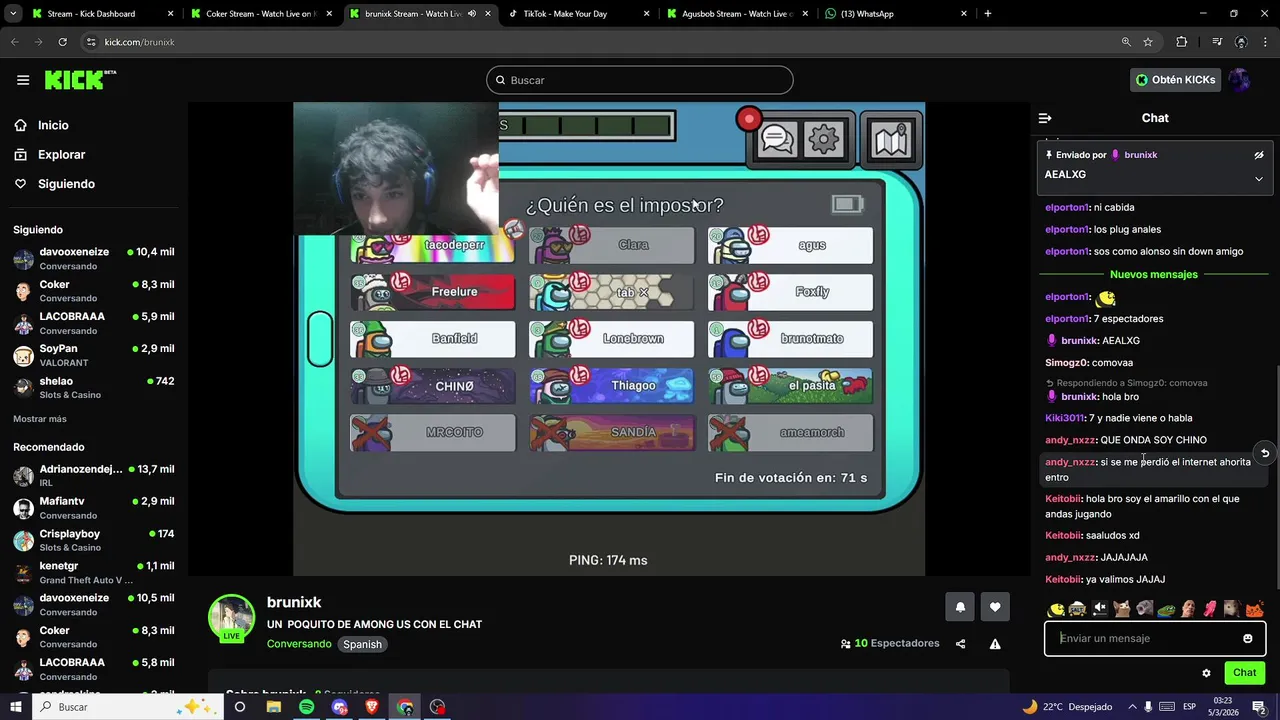Open Spotify from the taskbar
The image size is (1280, 720).
point(306,707)
